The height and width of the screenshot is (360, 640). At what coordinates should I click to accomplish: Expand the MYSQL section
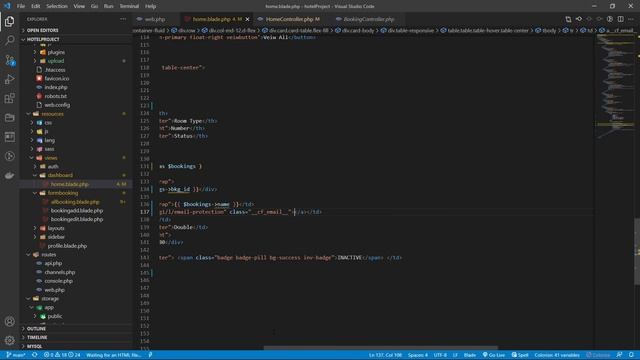[34, 346]
